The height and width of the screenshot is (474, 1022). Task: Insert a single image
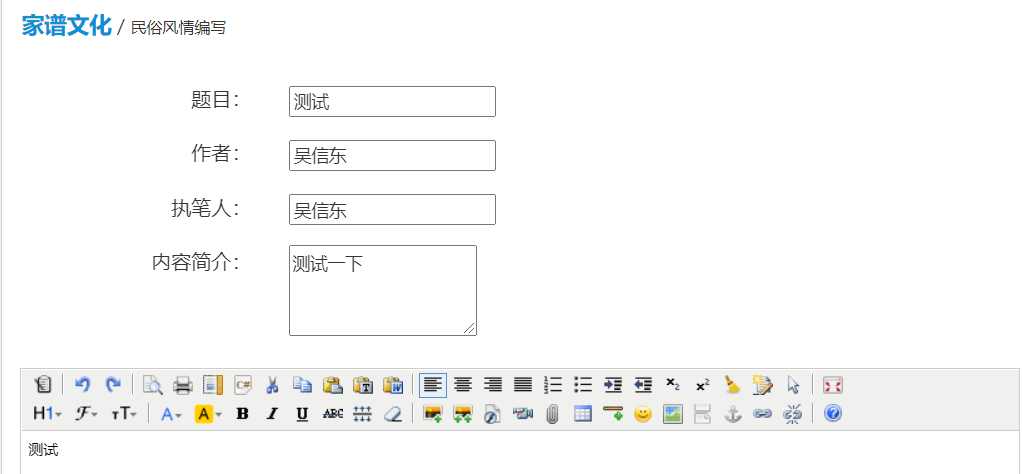tap(433, 413)
